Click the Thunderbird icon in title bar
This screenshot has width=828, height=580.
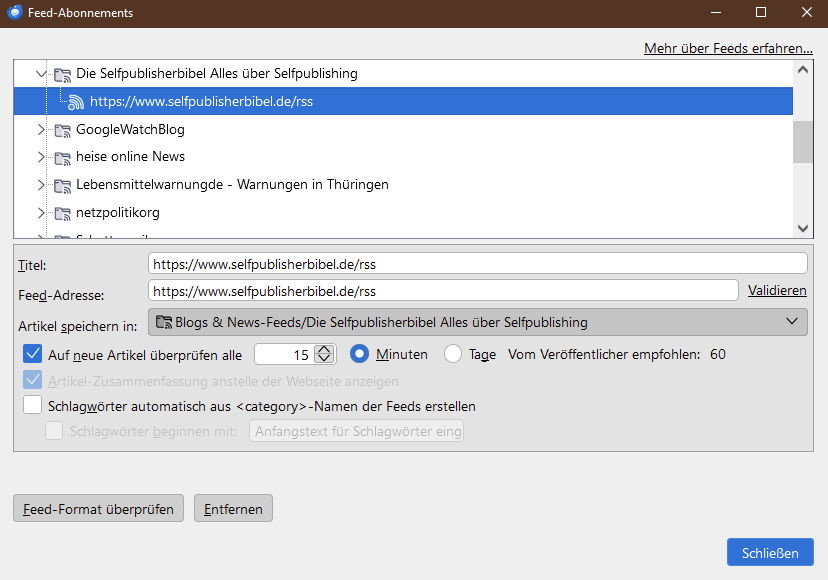click(15, 13)
